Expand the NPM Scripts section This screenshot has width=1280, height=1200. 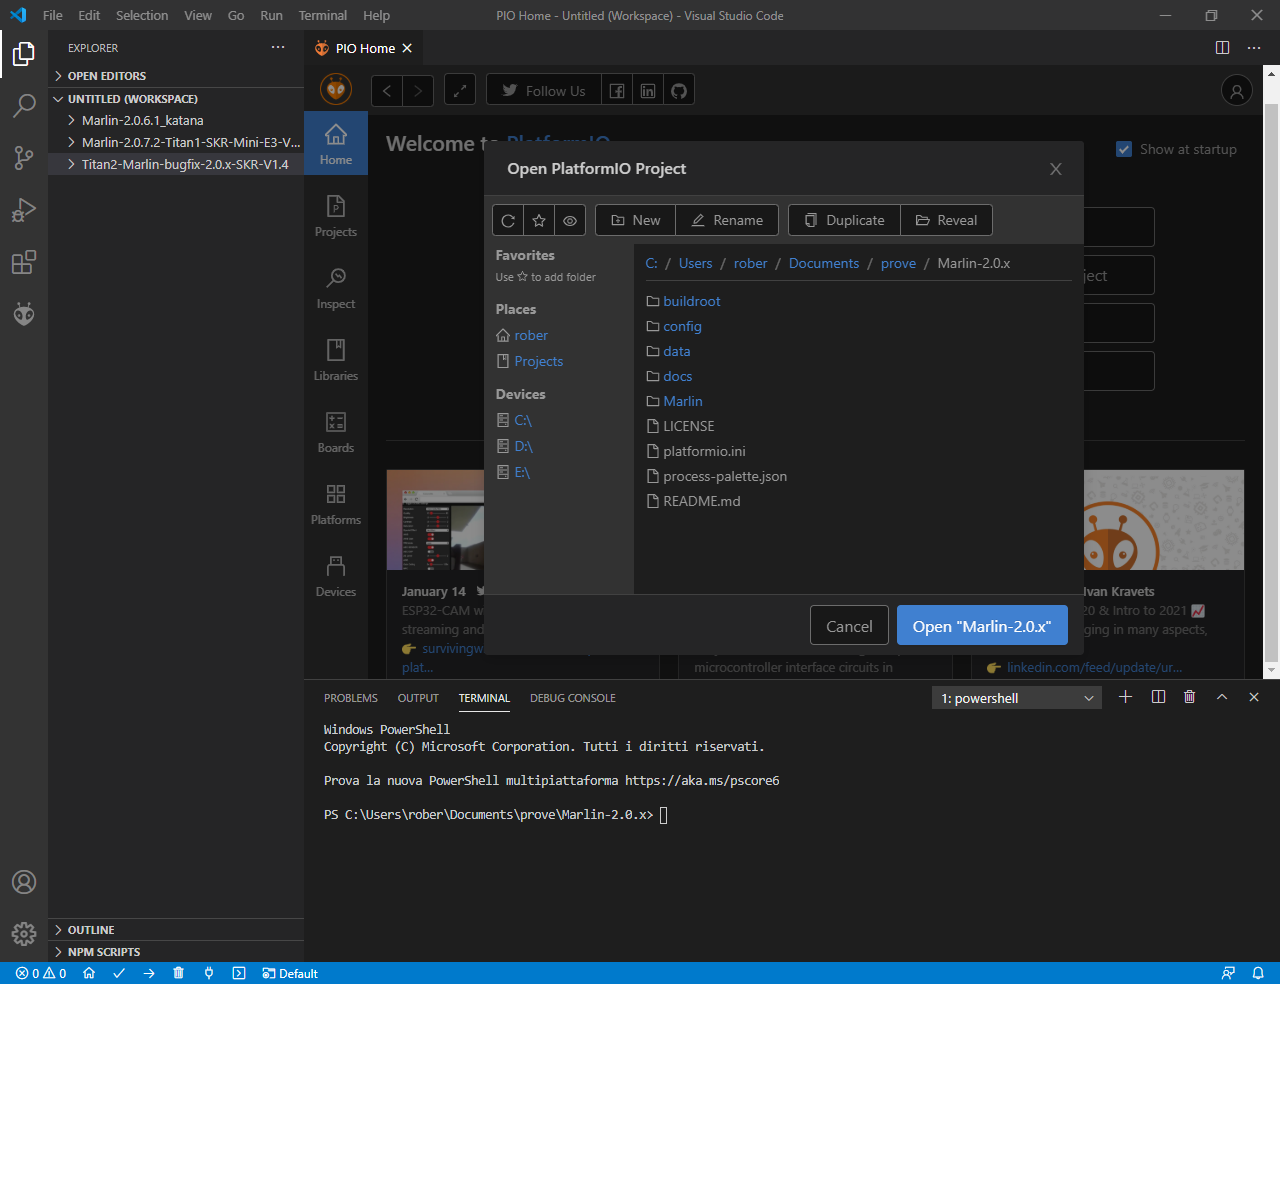(x=176, y=952)
